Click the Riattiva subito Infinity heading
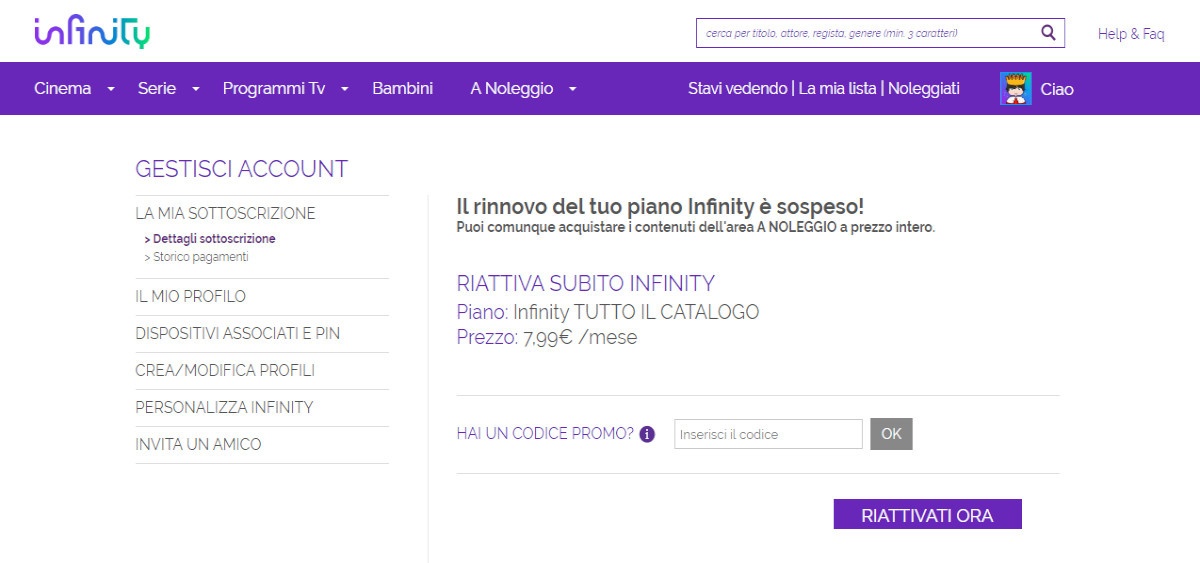The image size is (1200, 563). coord(586,283)
